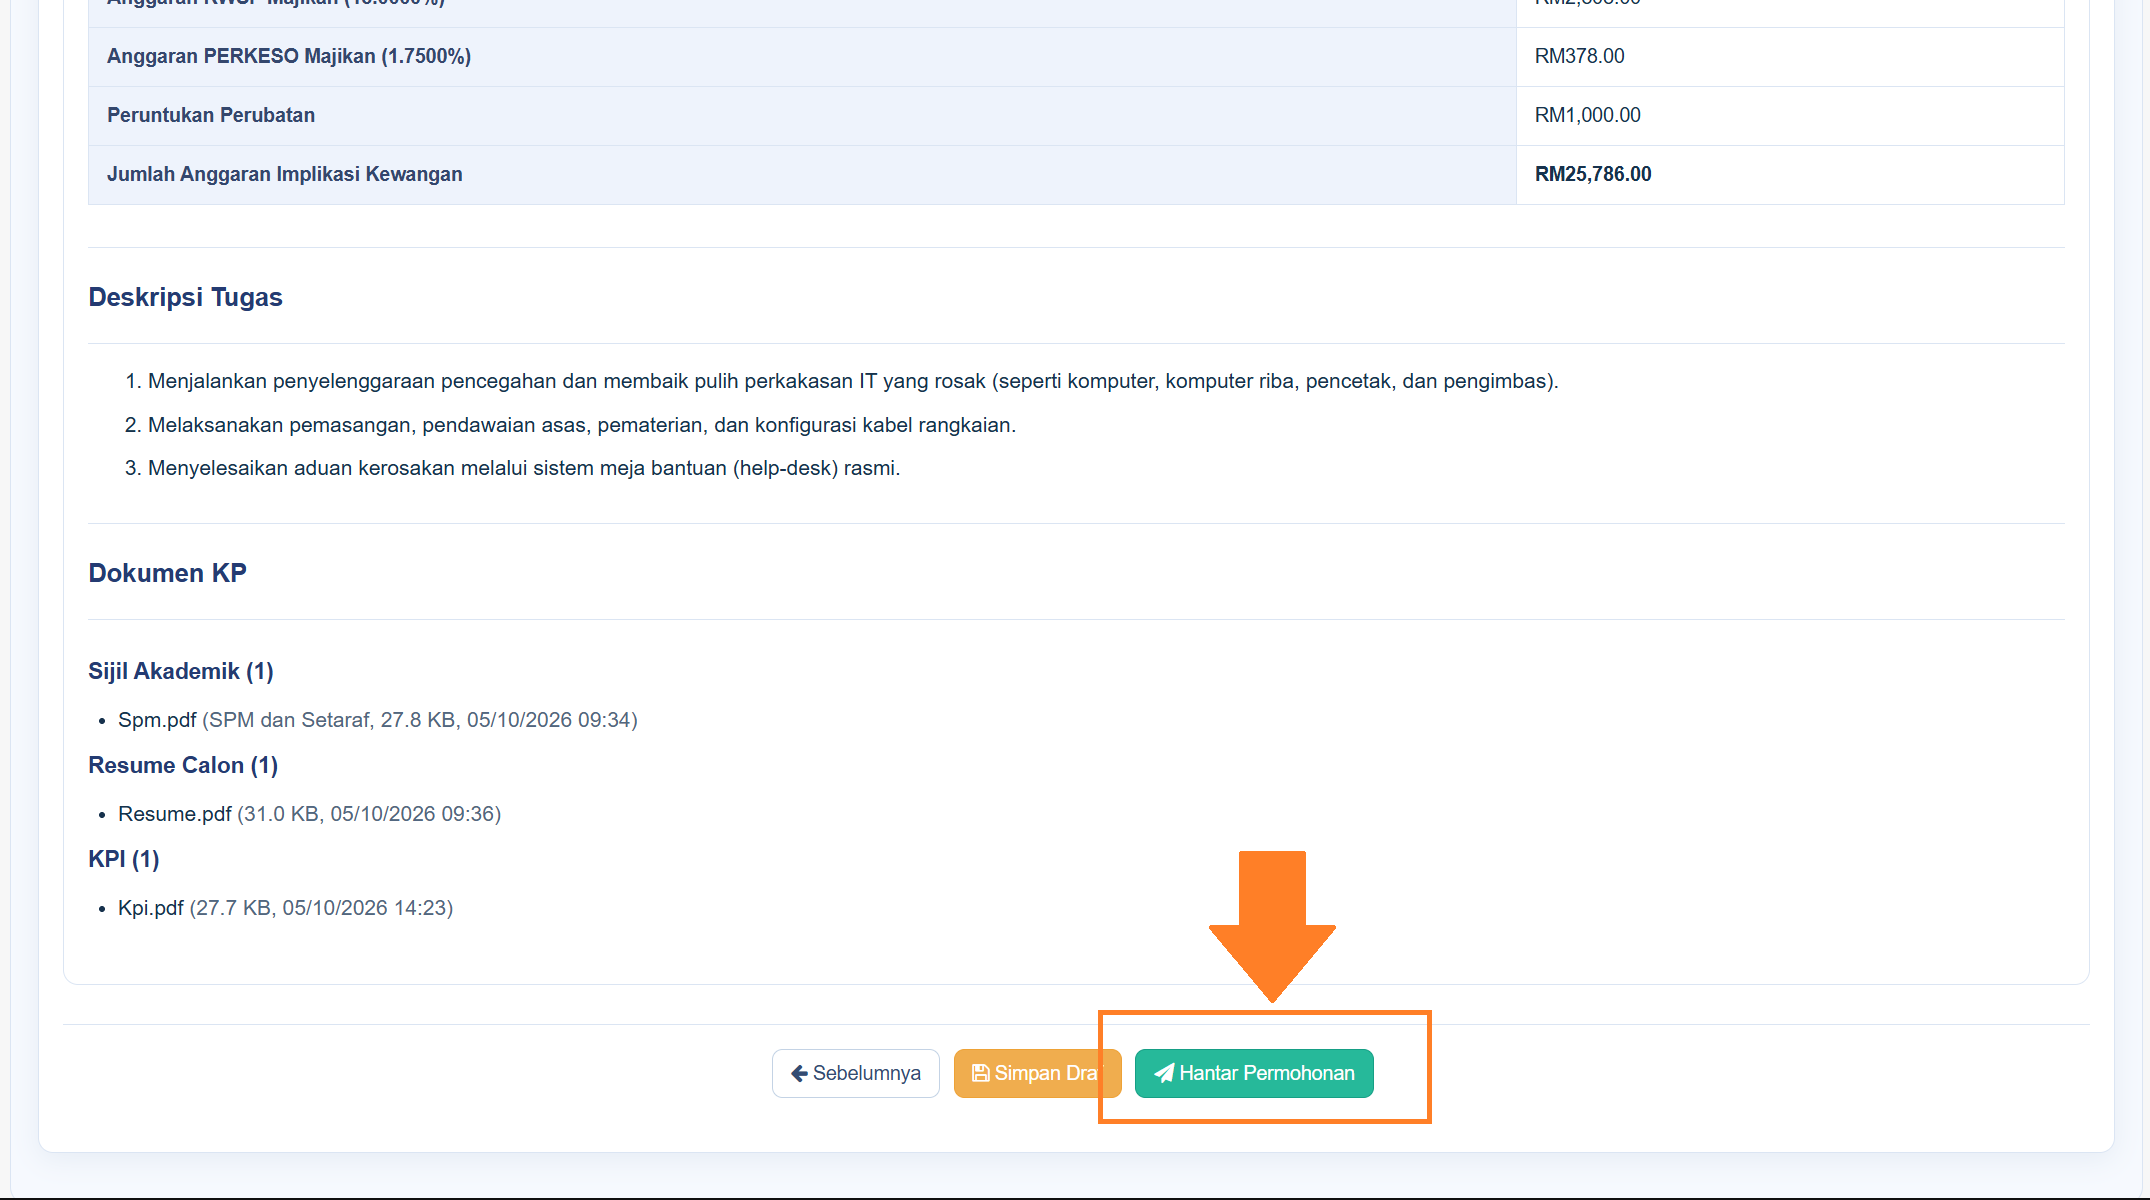Viewport: 2150px width, 1200px height.
Task: Open the Spm.pdf document
Action: click(x=157, y=720)
